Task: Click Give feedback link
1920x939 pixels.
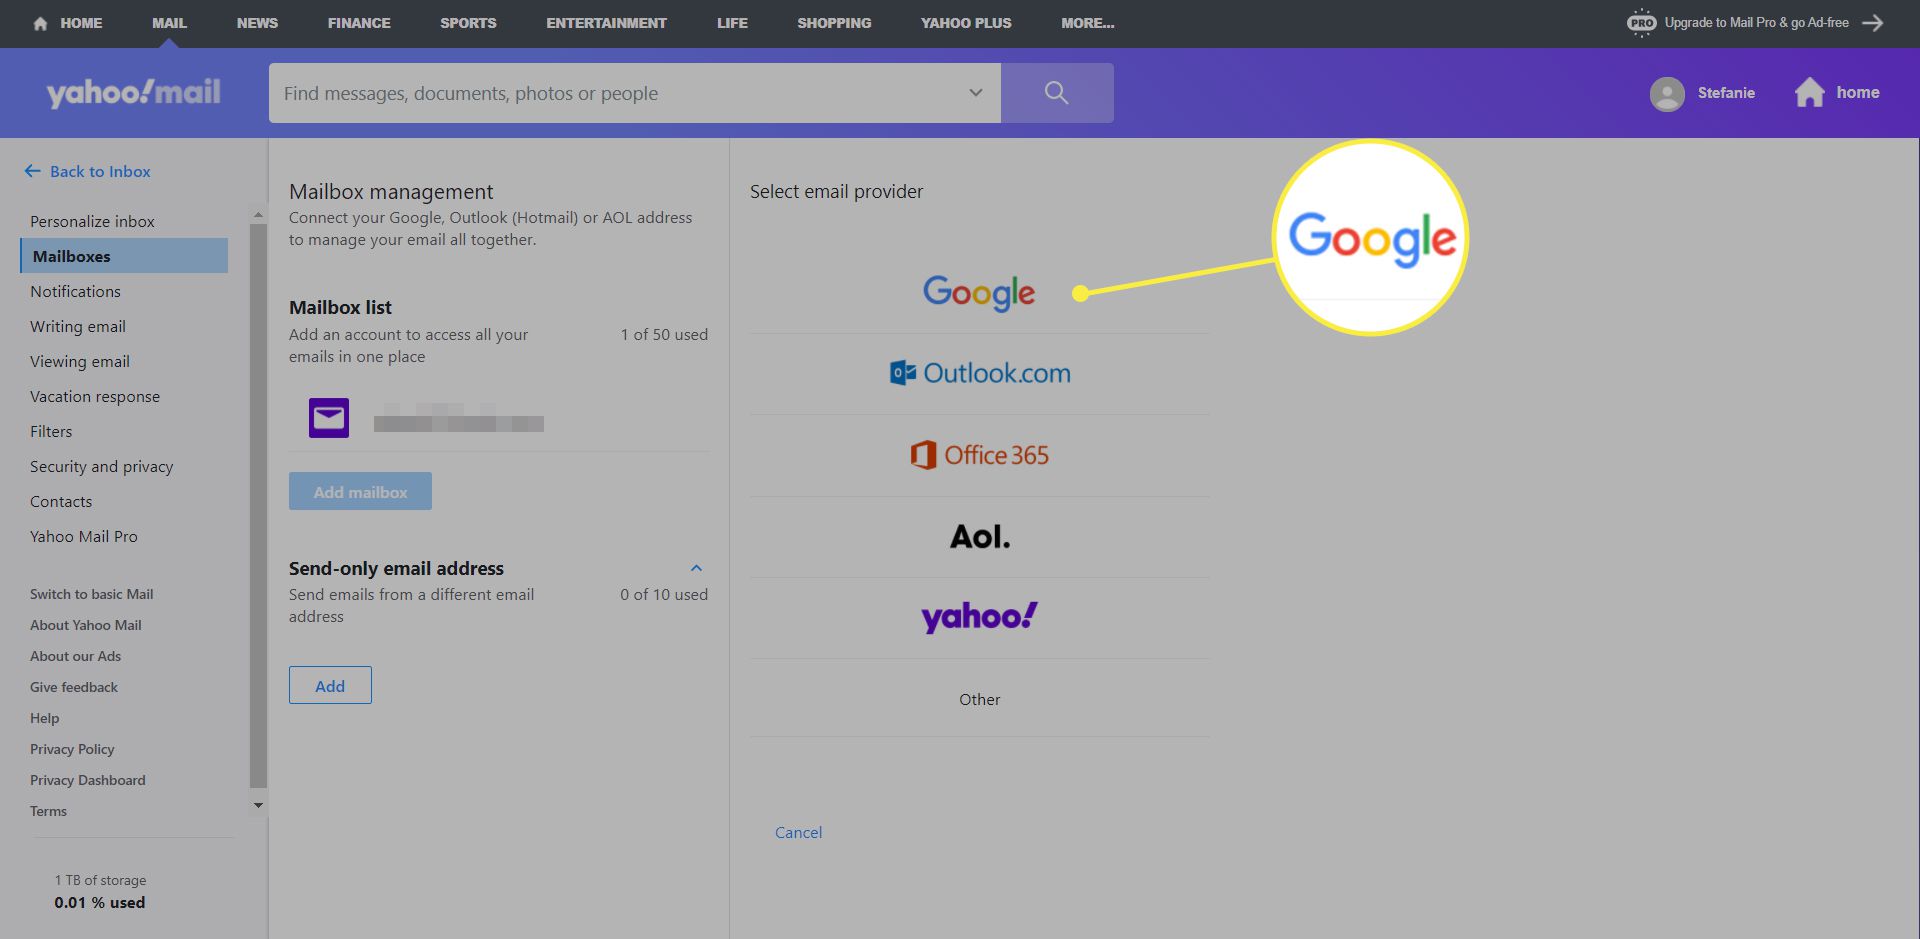Action: [73, 687]
